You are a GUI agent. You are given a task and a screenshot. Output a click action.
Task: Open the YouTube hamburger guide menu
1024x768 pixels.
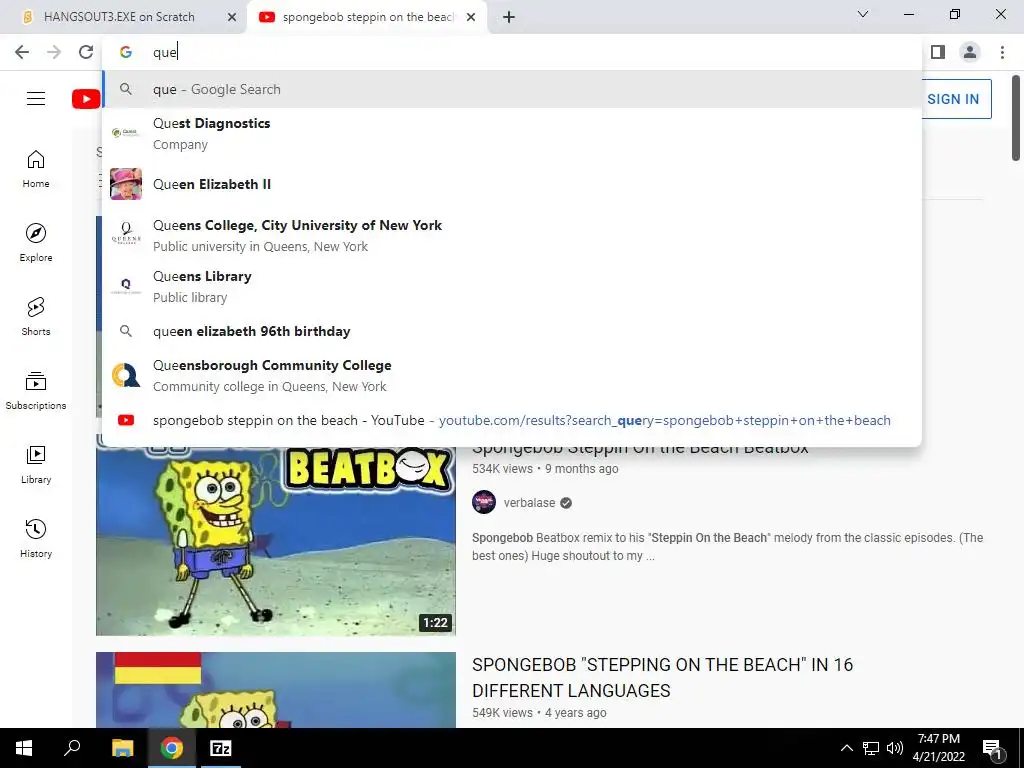click(36, 99)
